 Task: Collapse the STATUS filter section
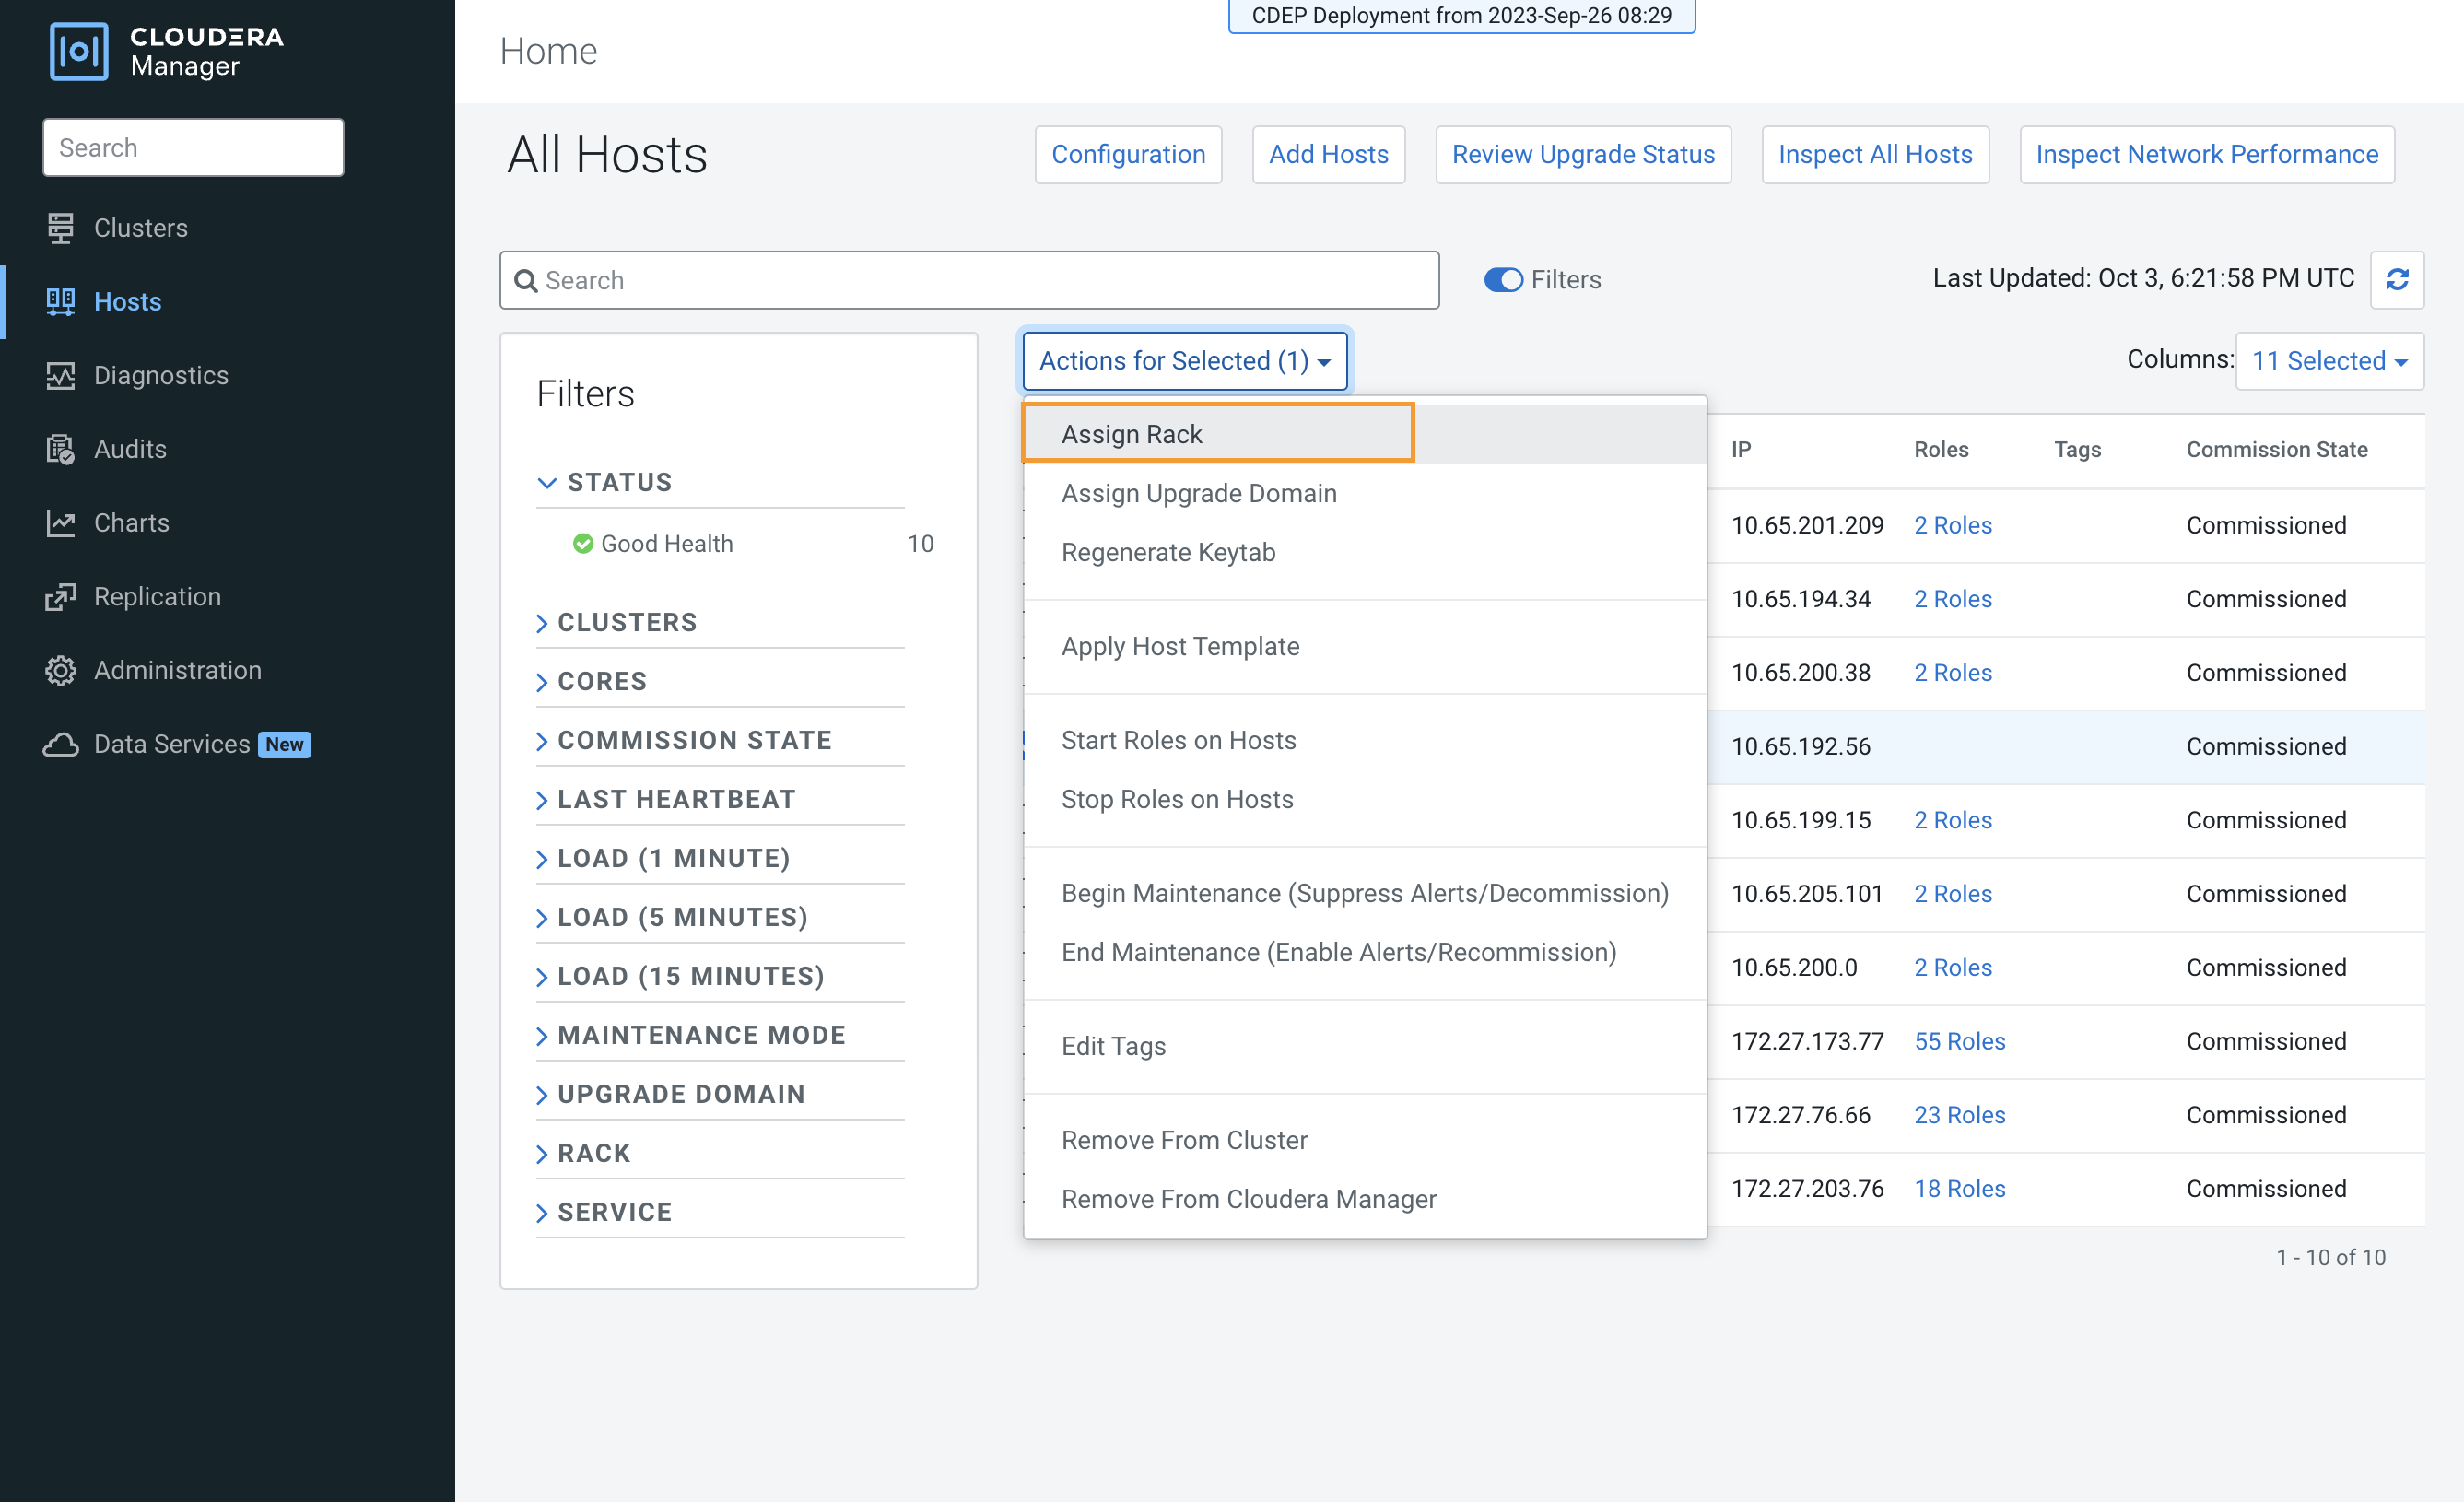(546, 483)
